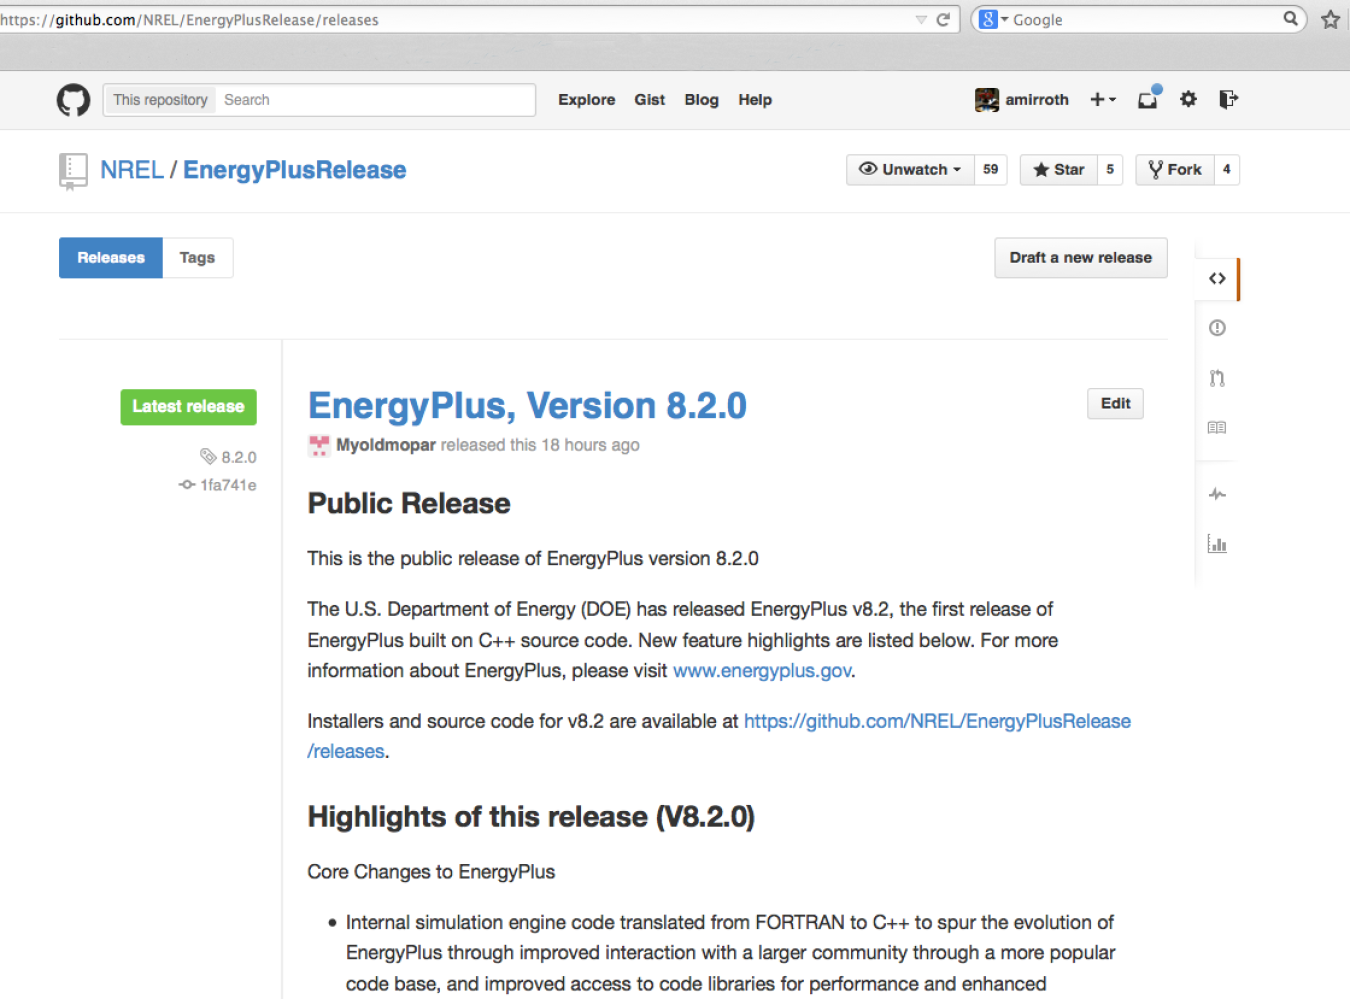This screenshot has width=1350, height=999.
Task: Click the repository book icon
Action: [72, 171]
